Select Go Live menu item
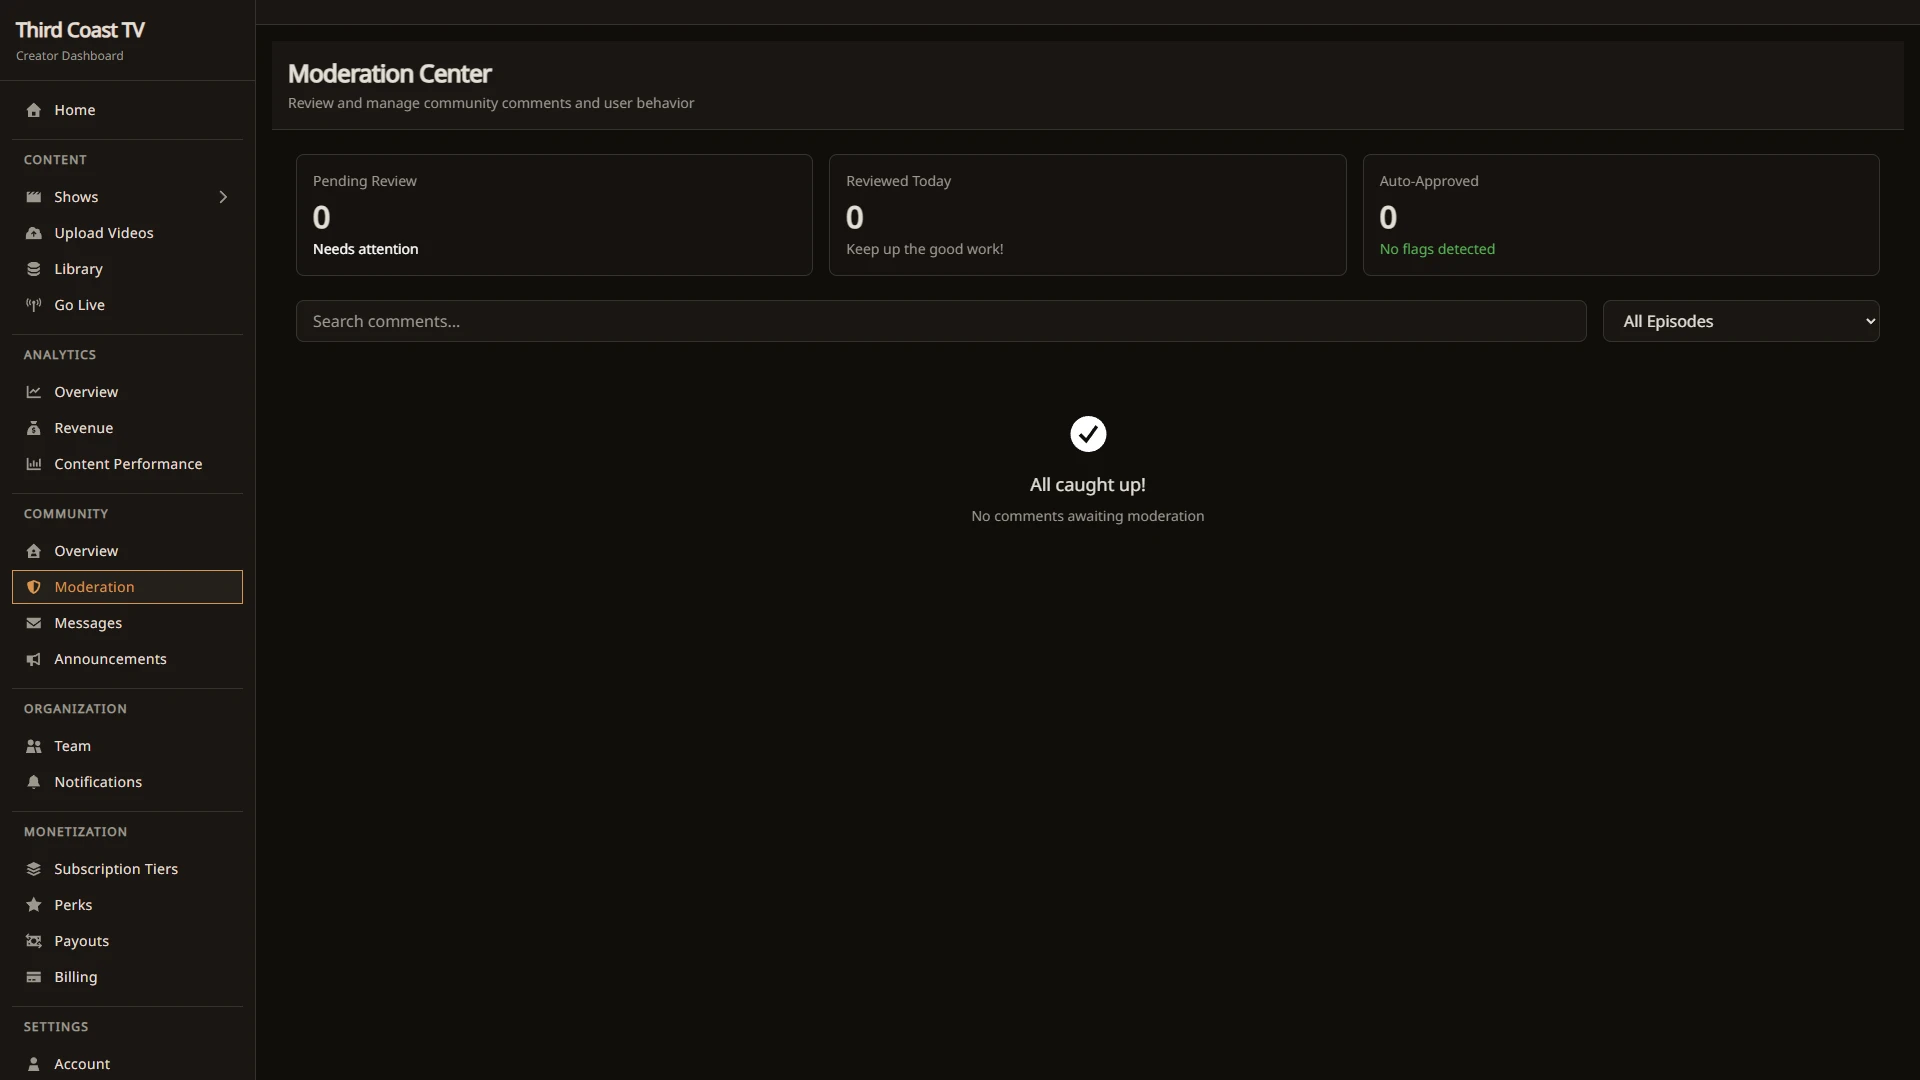Image resolution: width=1920 pixels, height=1080 pixels. pyautogui.click(x=127, y=305)
